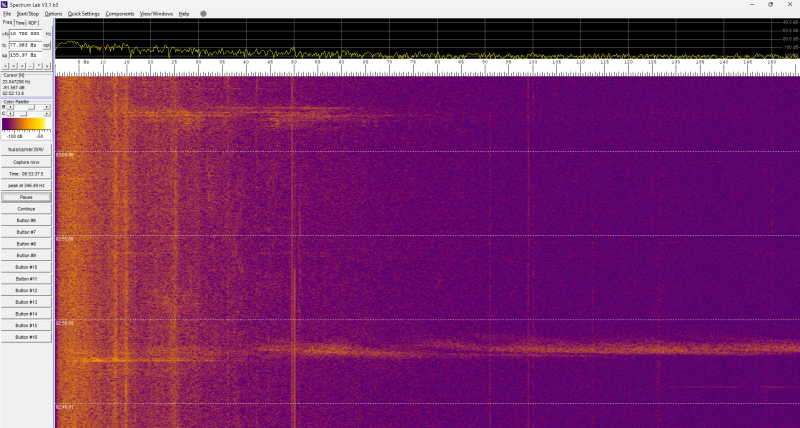Switch to the Time tab
Viewport: 800px width, 428px height.
(x=20, y=23)
